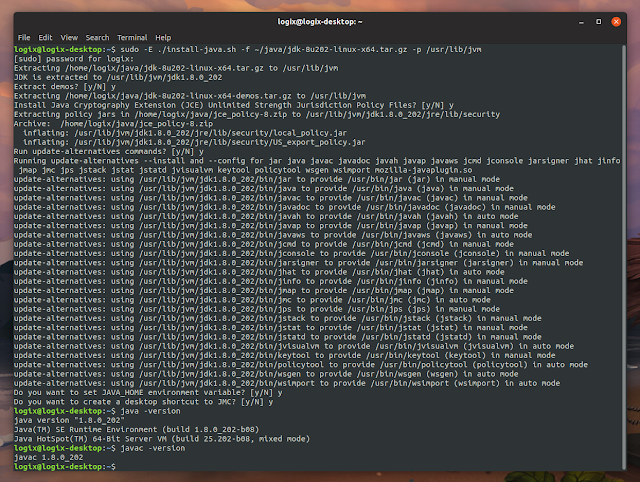Click the '[sudo] password for logix:' line
640x482 pixels.
click(x=74, y=59)
